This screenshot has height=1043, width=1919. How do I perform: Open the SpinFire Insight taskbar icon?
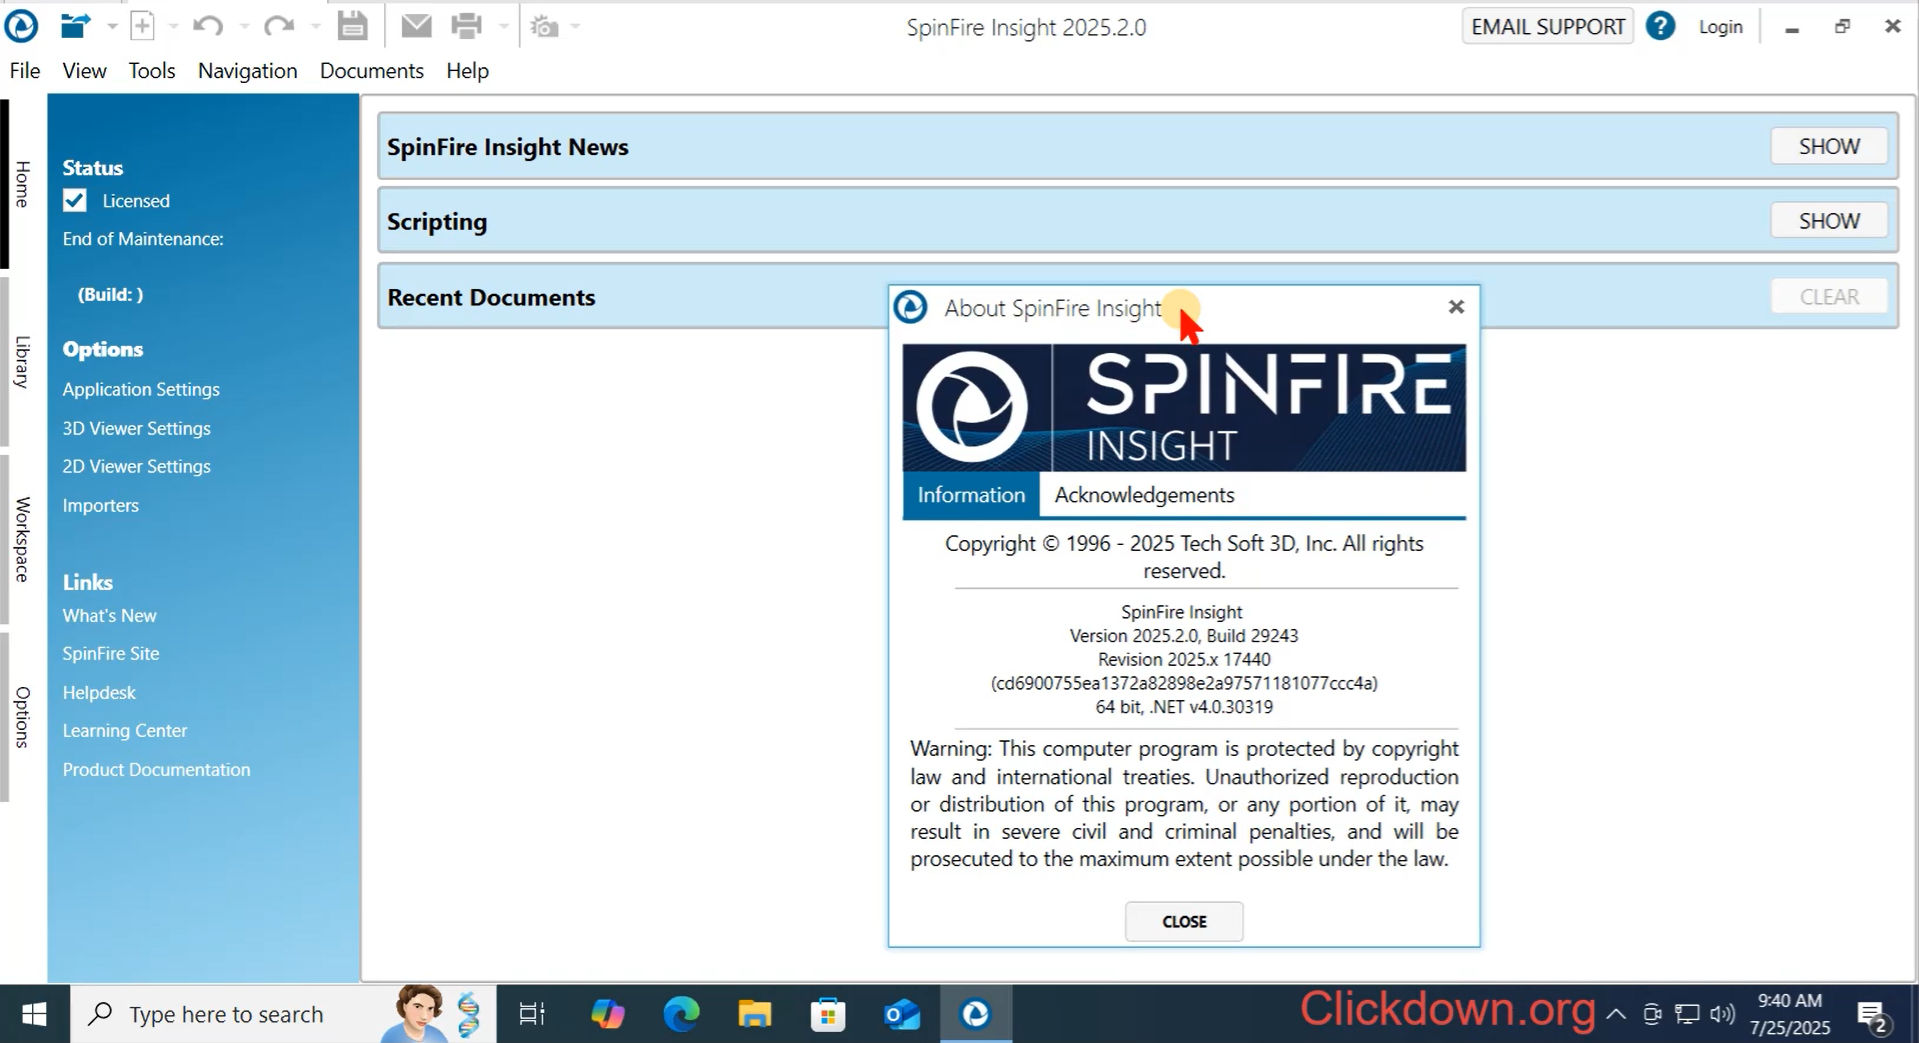[974, 1013]
